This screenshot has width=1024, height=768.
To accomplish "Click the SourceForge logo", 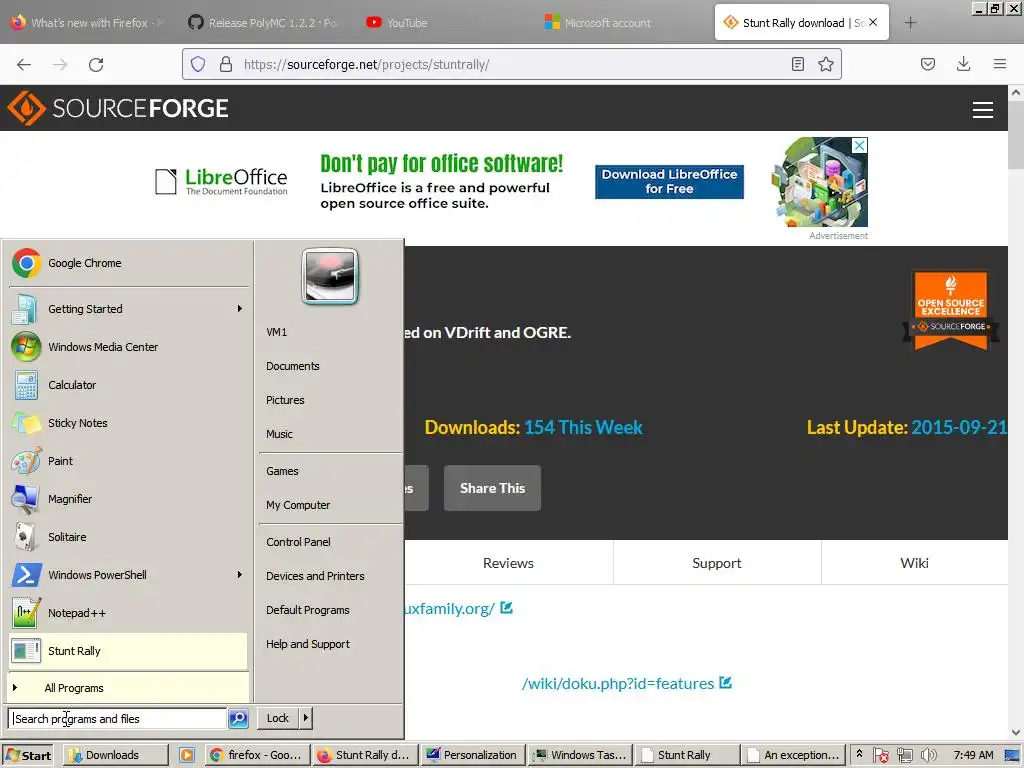I will (118, 108).
